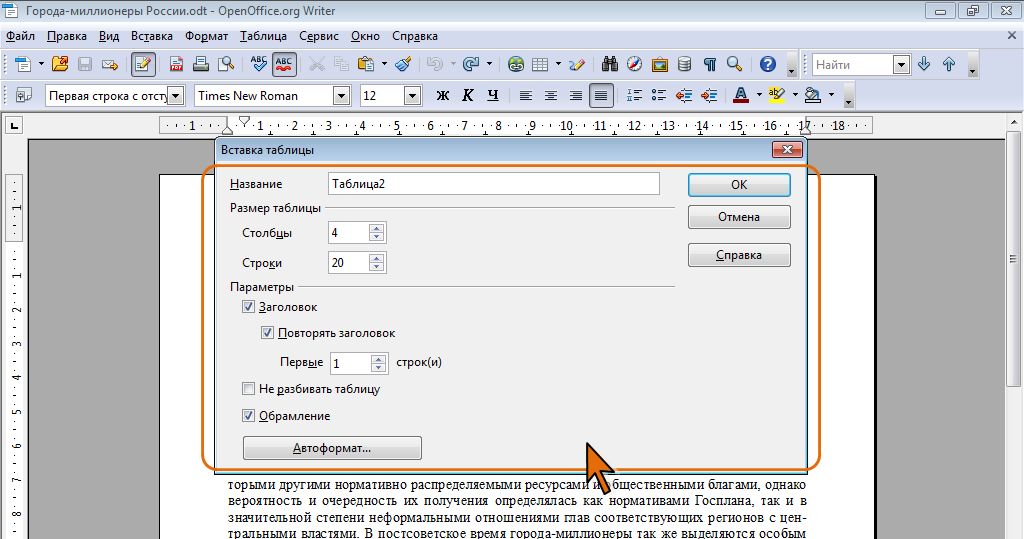Open the Navigator compass icon
Image resolution: width=1024 pixels, height=539 pixels.
pyautogui.click(x=635, y=64)
